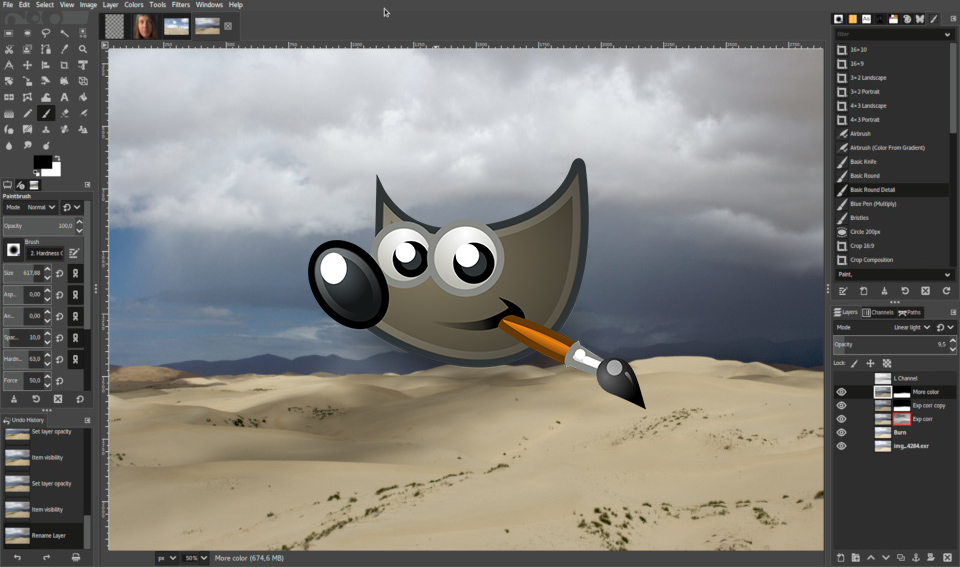
Task: Select the Pencil tool
Action: 28,113
